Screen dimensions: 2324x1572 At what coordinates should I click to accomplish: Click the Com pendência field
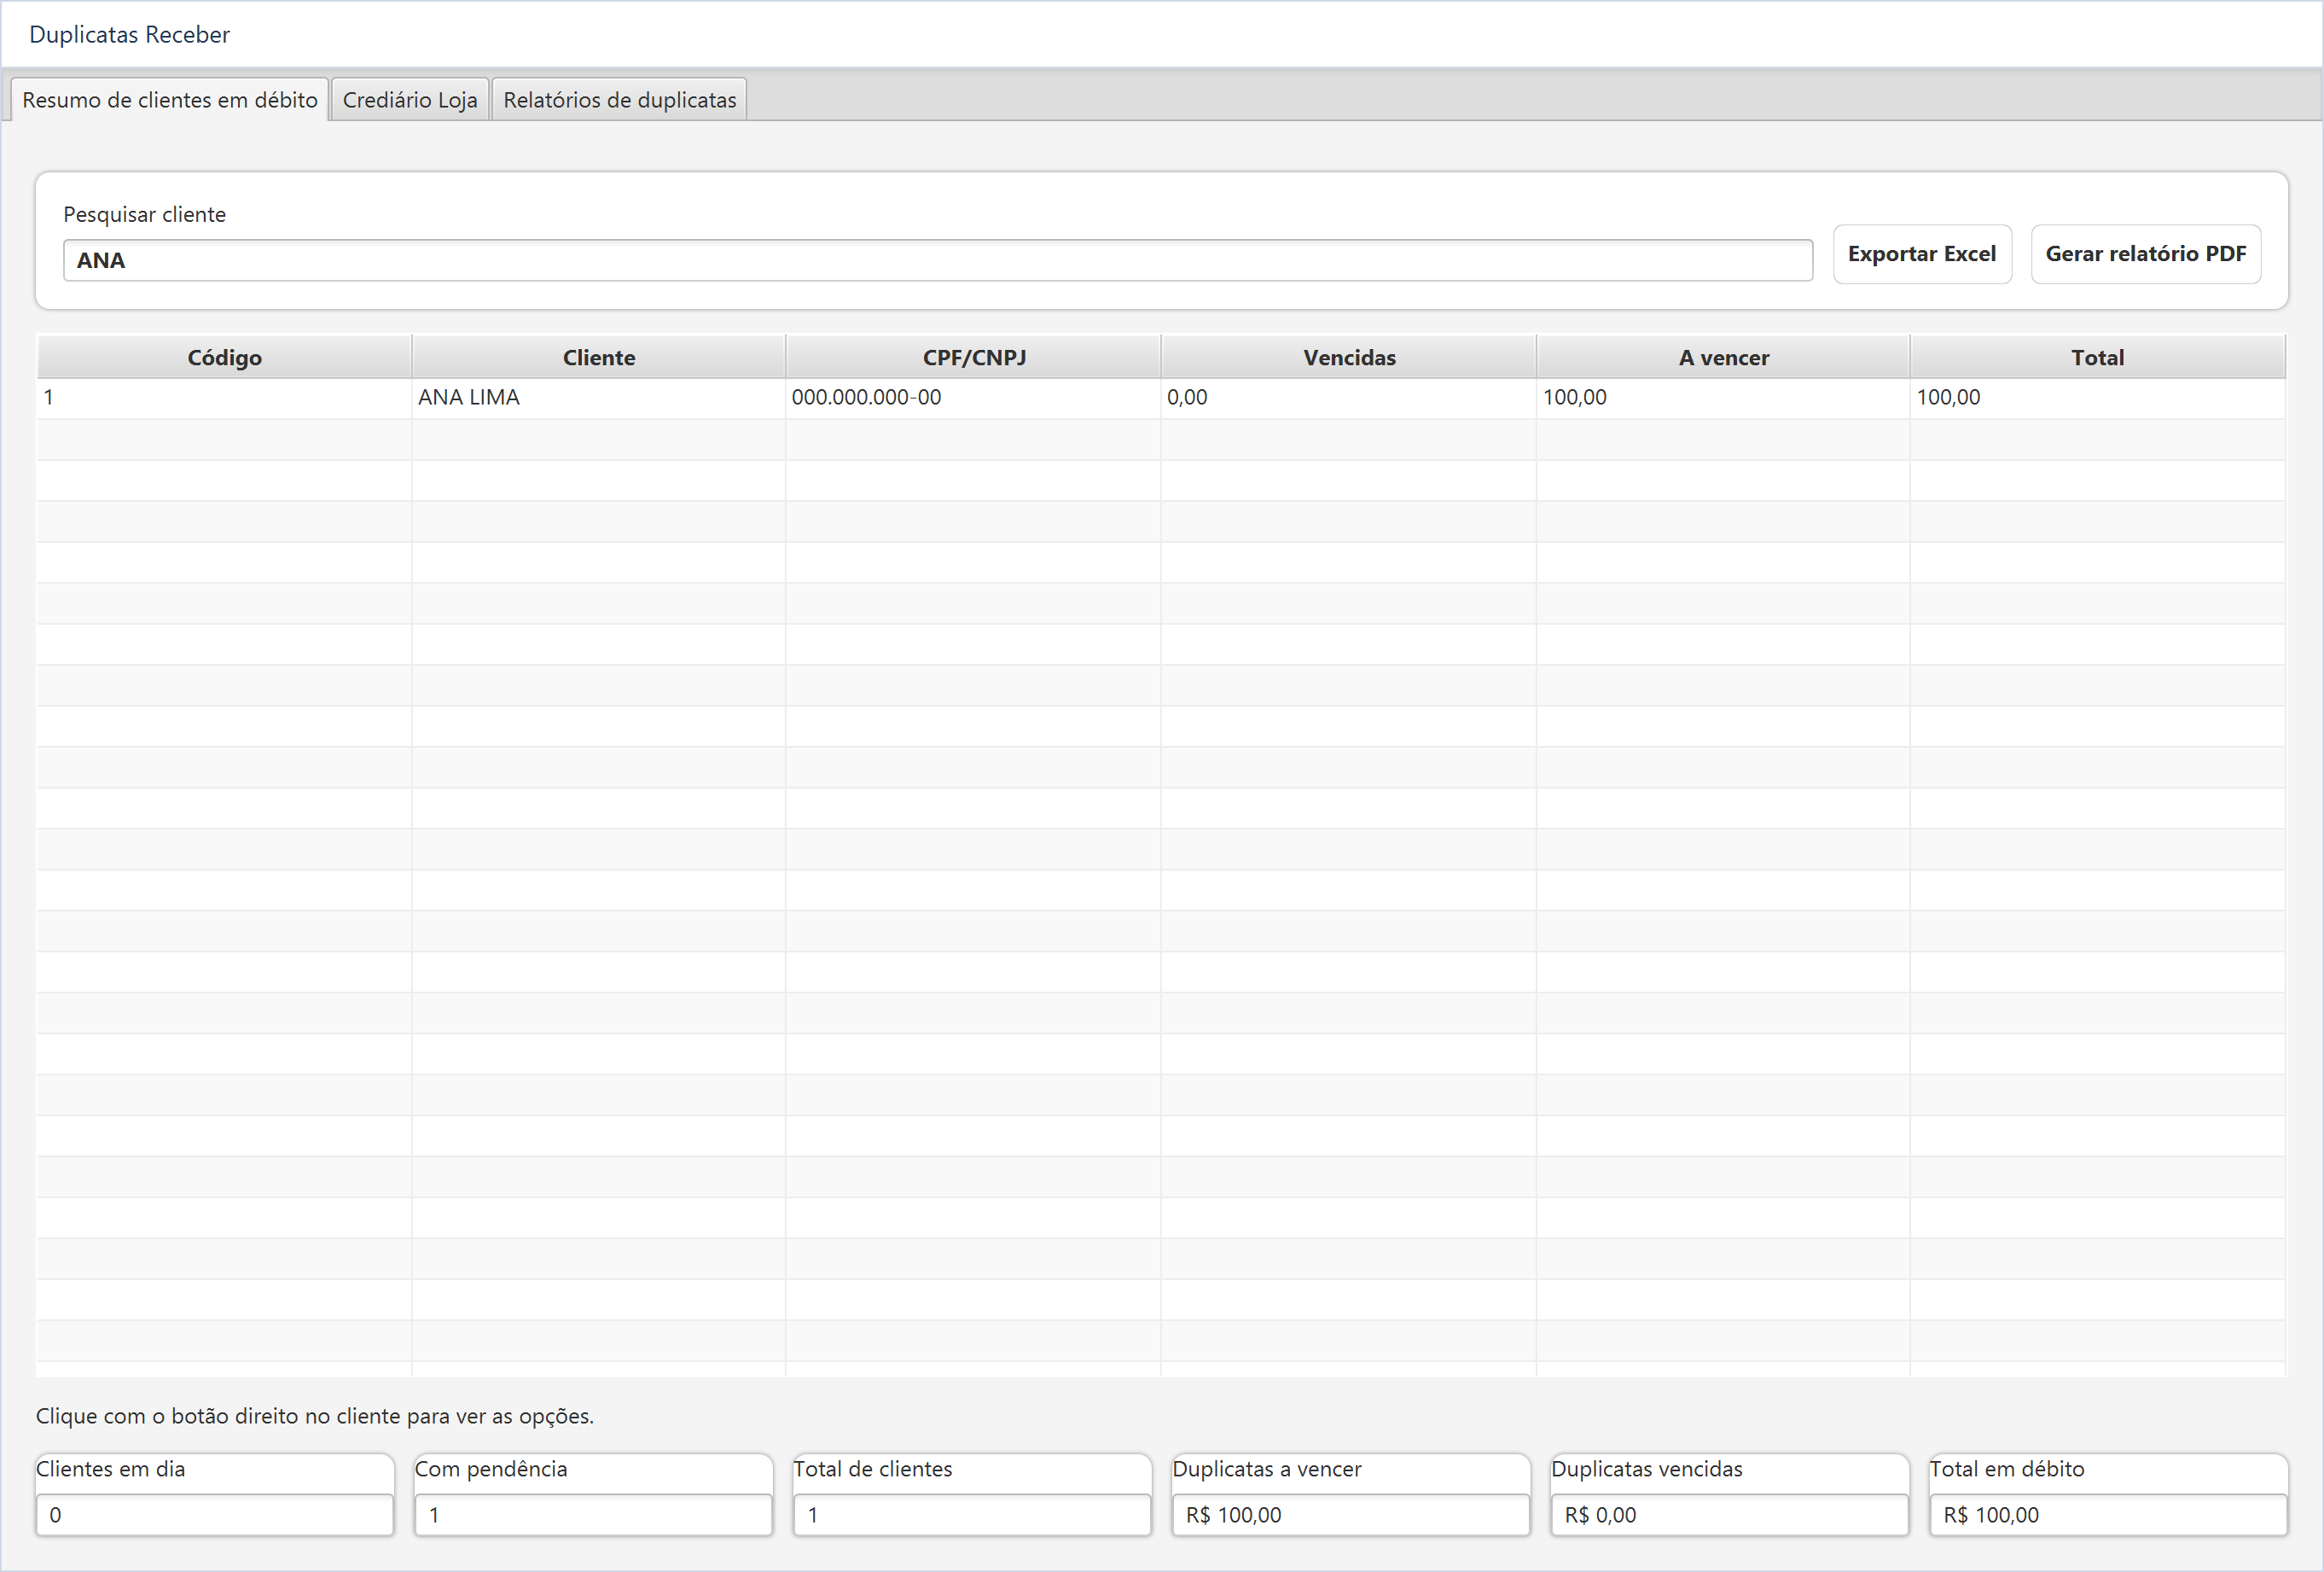[593, 1514]
